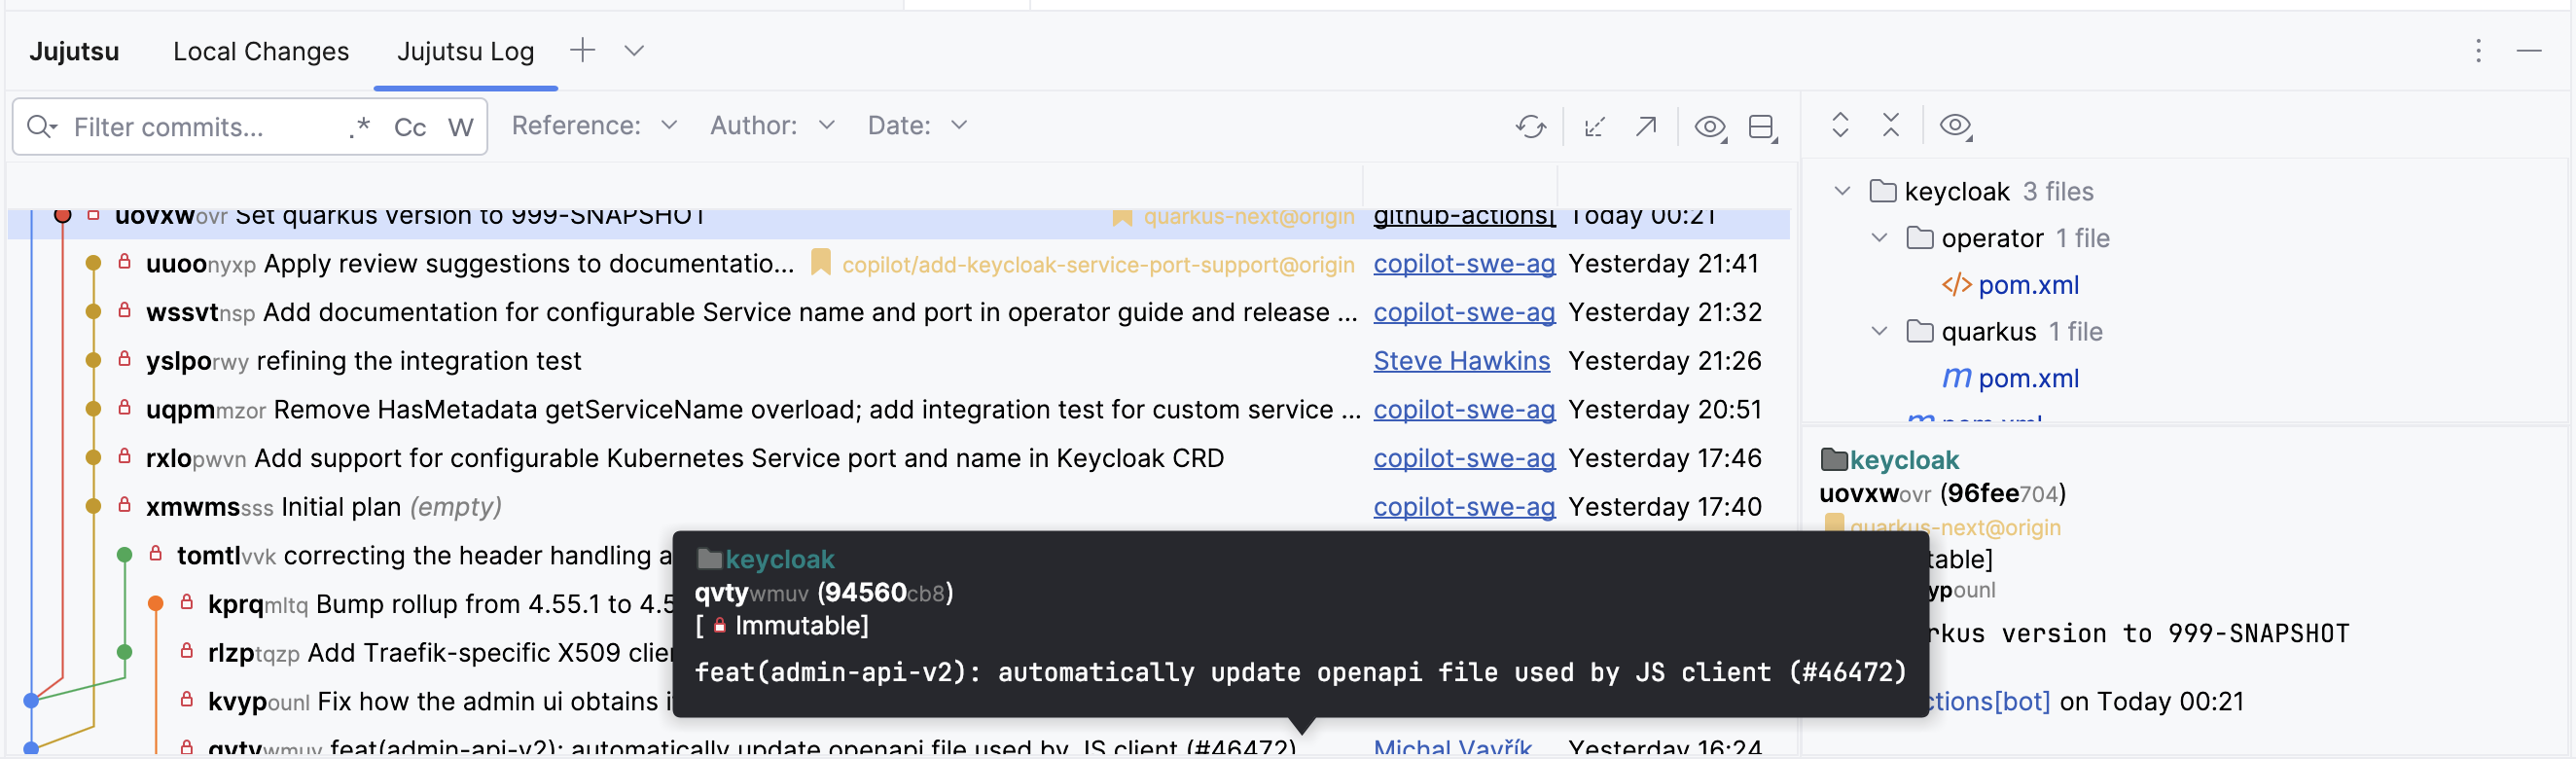The width and height of the screenshot is (2576, 759).
Task: Click the lock icon on tomtlvvk row
Action: point(155,554)
